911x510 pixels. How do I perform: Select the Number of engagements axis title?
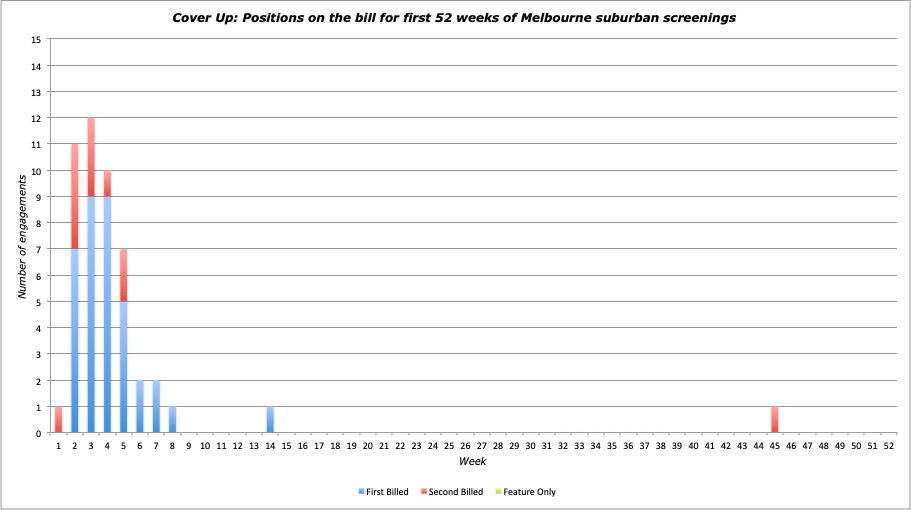[20, 236]
